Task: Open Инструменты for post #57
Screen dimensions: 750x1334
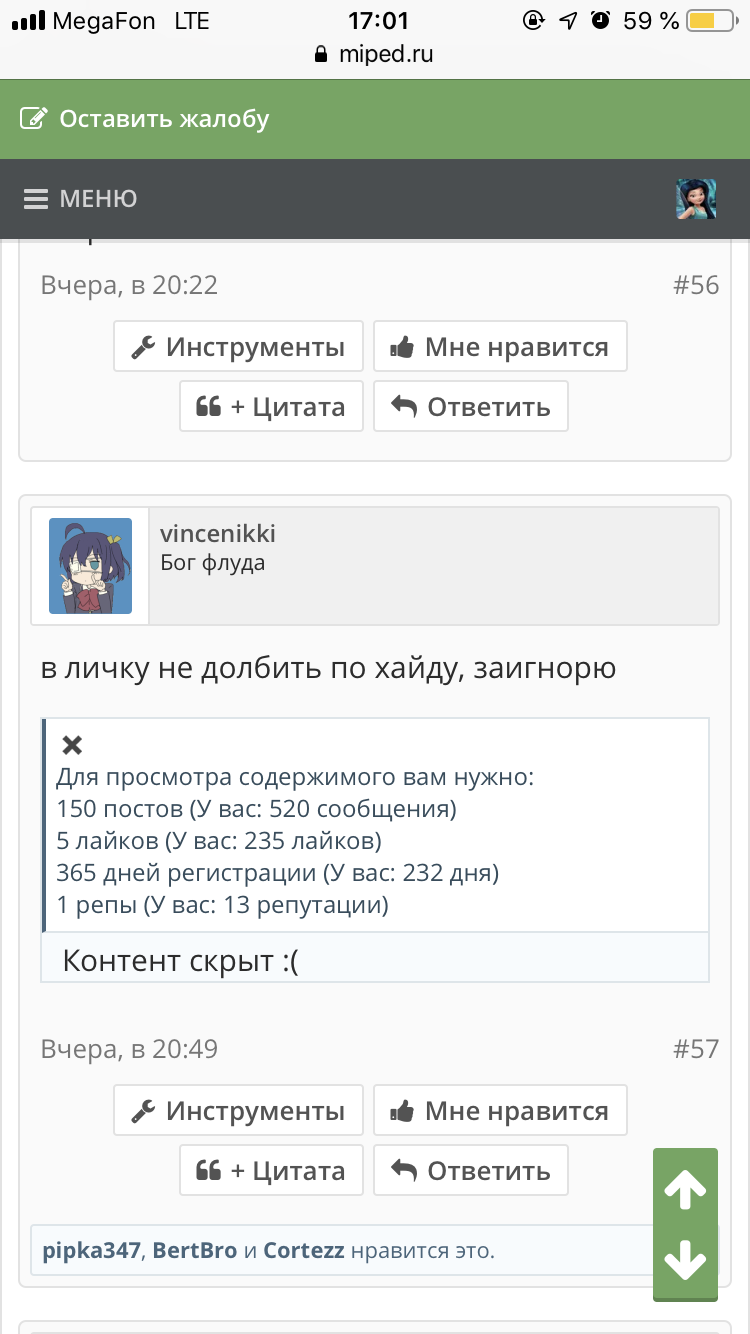Action: (x=238, y=1111)
